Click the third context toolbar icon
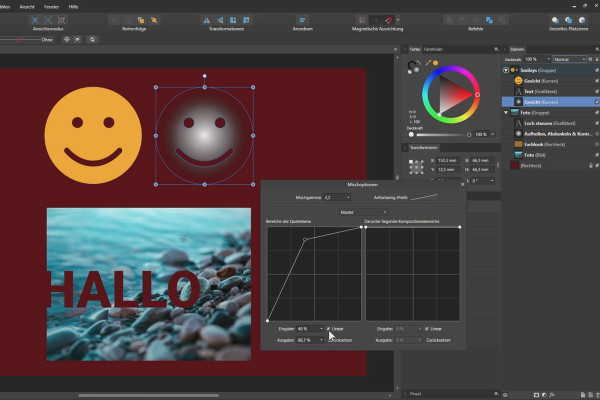Viewport: 600px width, 400px height. (x=92, y=39)
